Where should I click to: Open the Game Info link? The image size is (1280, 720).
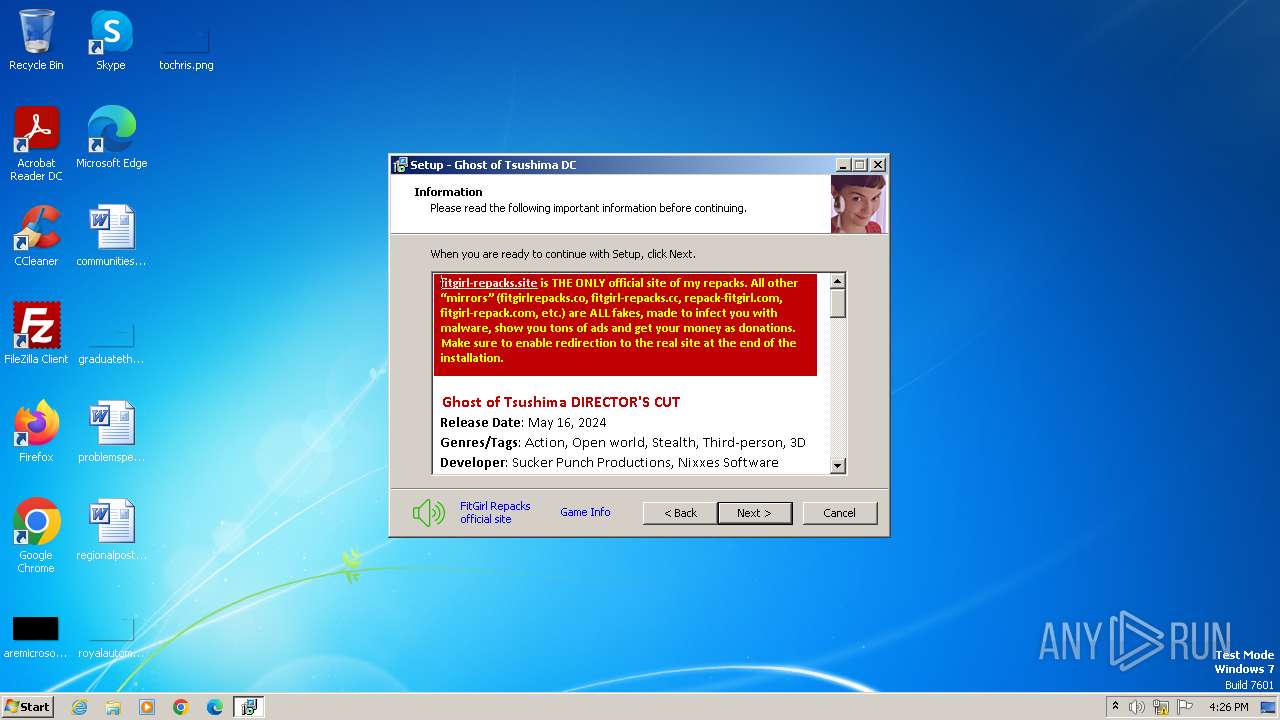(585, 512)
